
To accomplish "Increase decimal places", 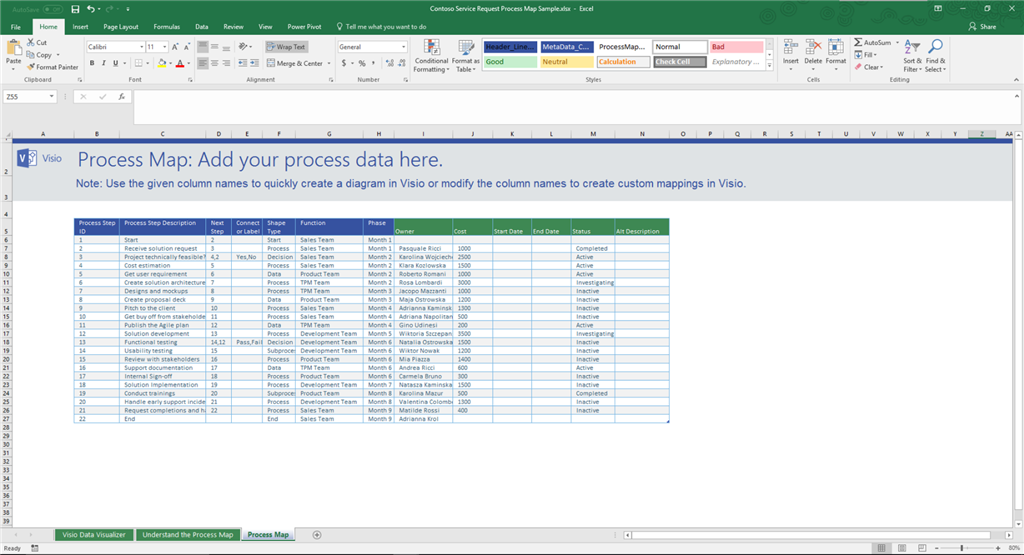I will tap(390, 63).
